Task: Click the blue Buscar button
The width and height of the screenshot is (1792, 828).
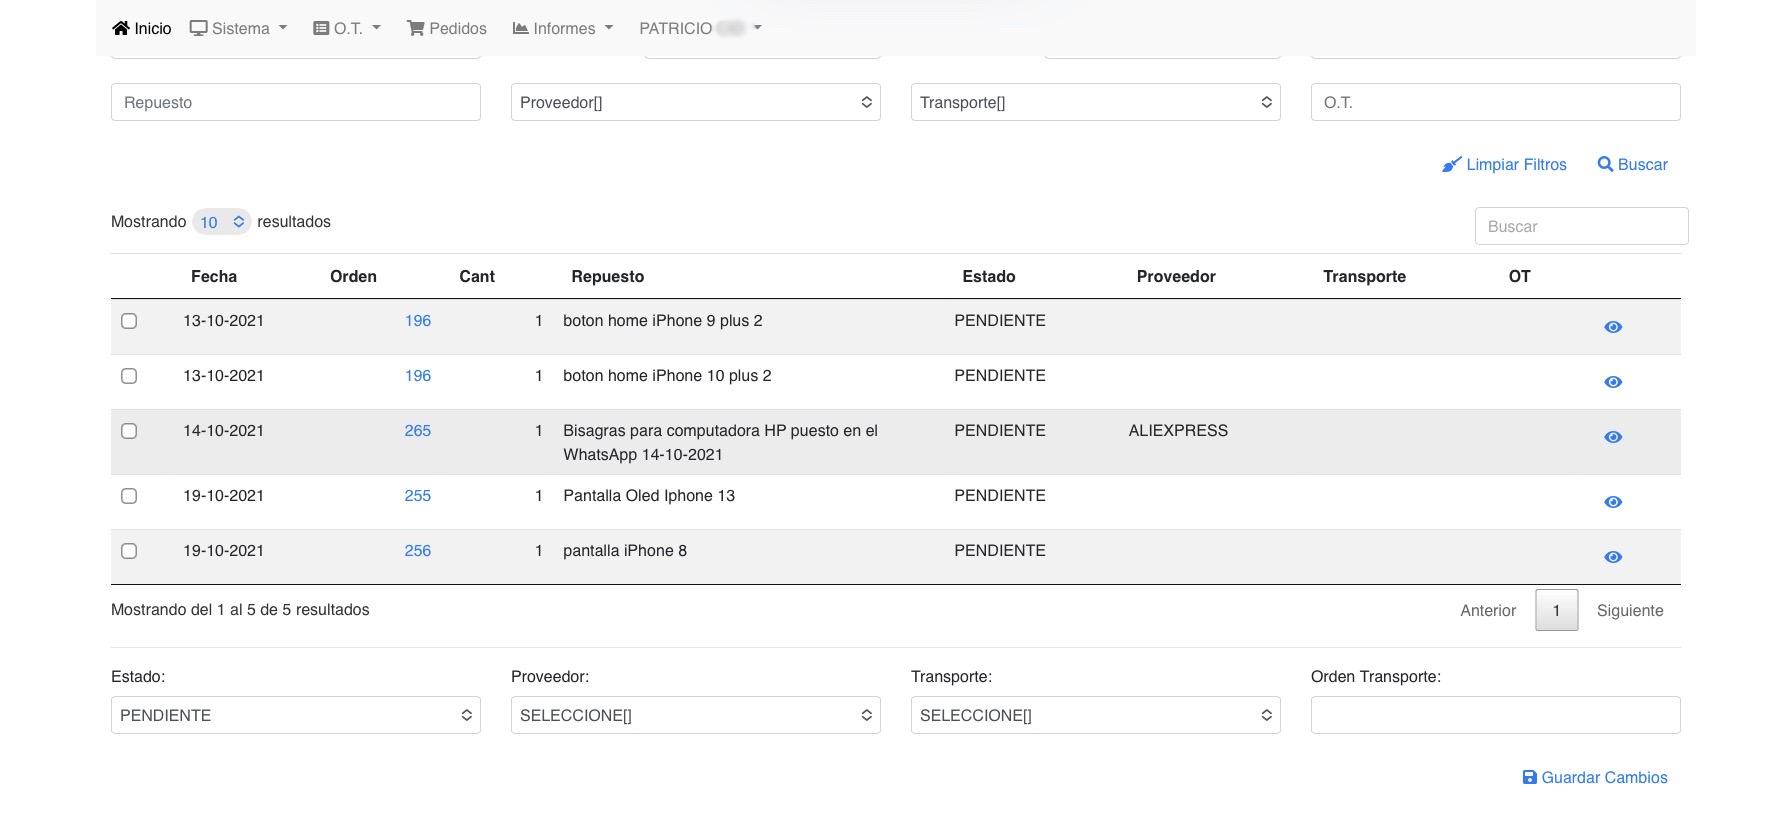Action: [x=1633, y=164]
